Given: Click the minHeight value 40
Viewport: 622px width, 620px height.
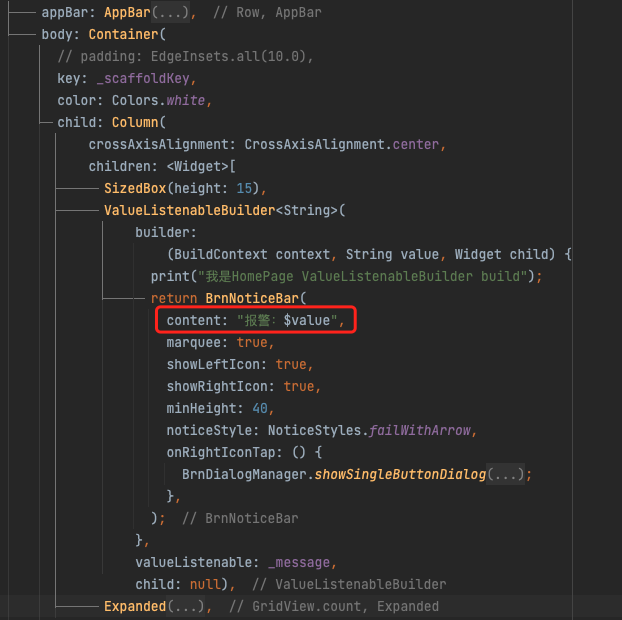Looking at the screenshot, I should pyautogui.click(x=260, y=408).
